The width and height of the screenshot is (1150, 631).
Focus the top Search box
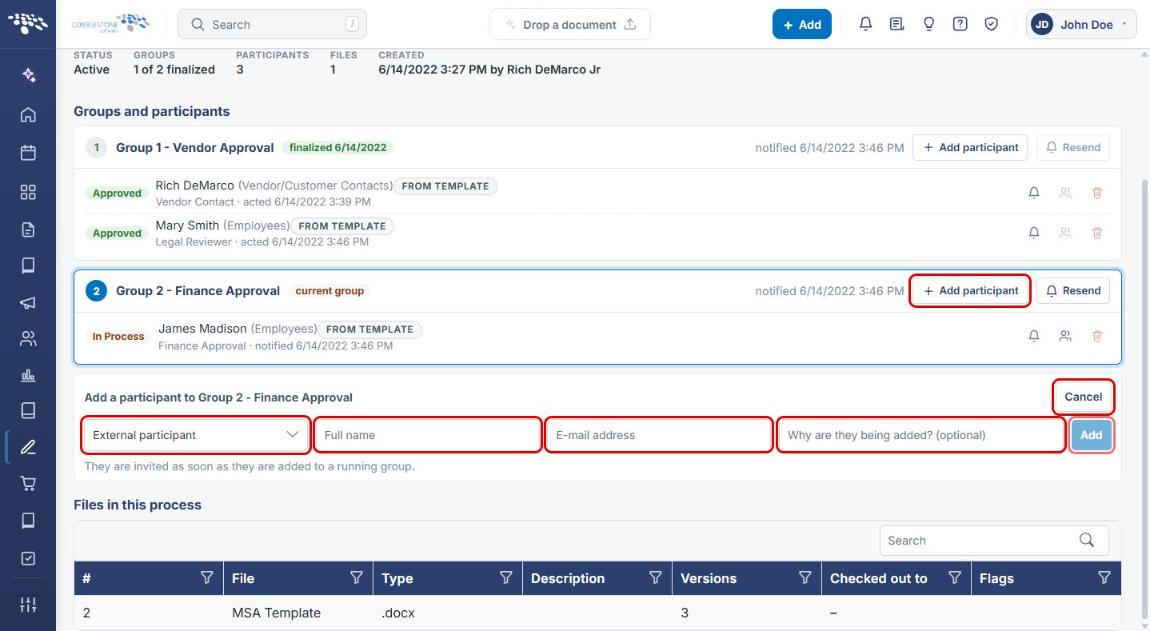click(272, 24)
